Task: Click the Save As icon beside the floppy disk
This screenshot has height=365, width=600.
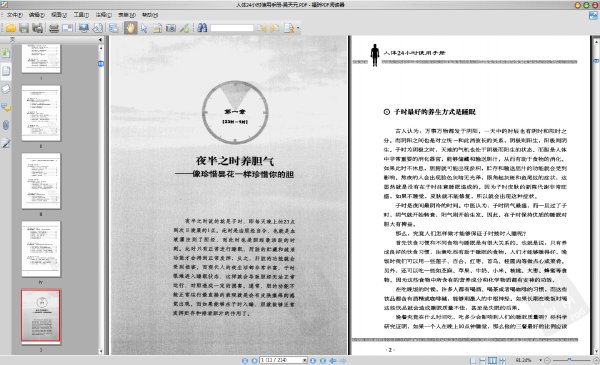Action: tap(38, 28)
